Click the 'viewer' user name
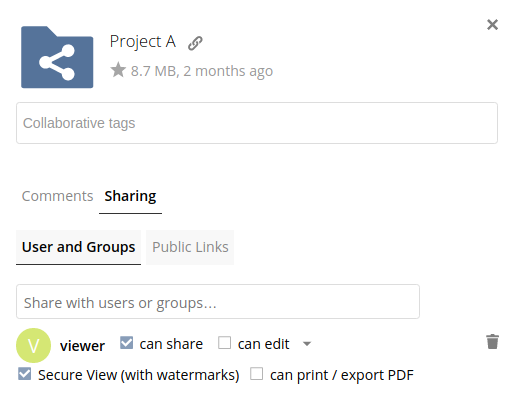 click(x=82, y=346)
